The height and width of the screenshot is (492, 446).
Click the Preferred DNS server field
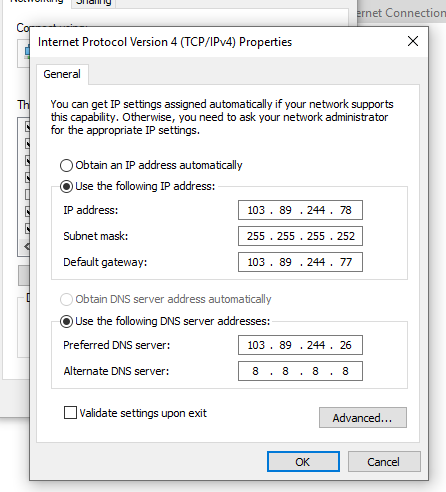click(x=300, y=345)
